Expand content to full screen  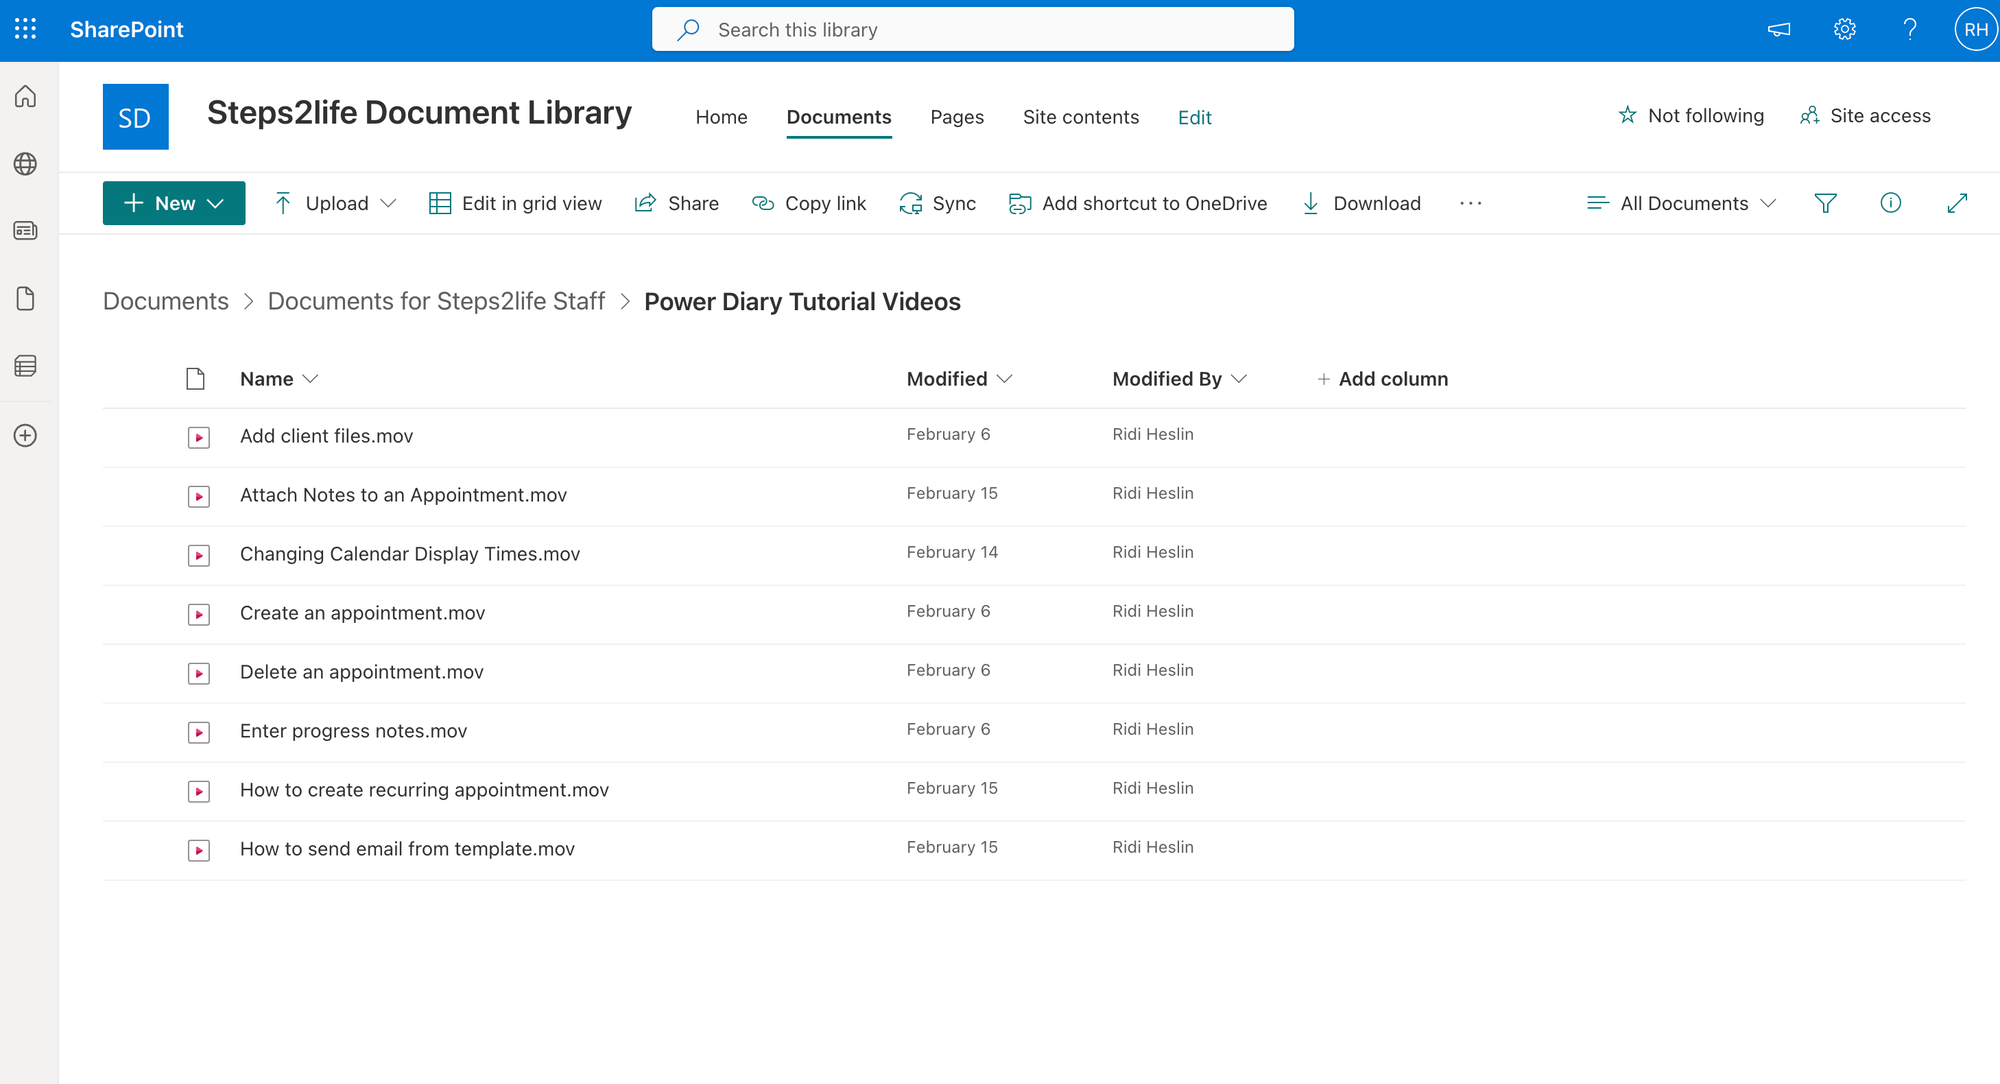coord(1957,203)
